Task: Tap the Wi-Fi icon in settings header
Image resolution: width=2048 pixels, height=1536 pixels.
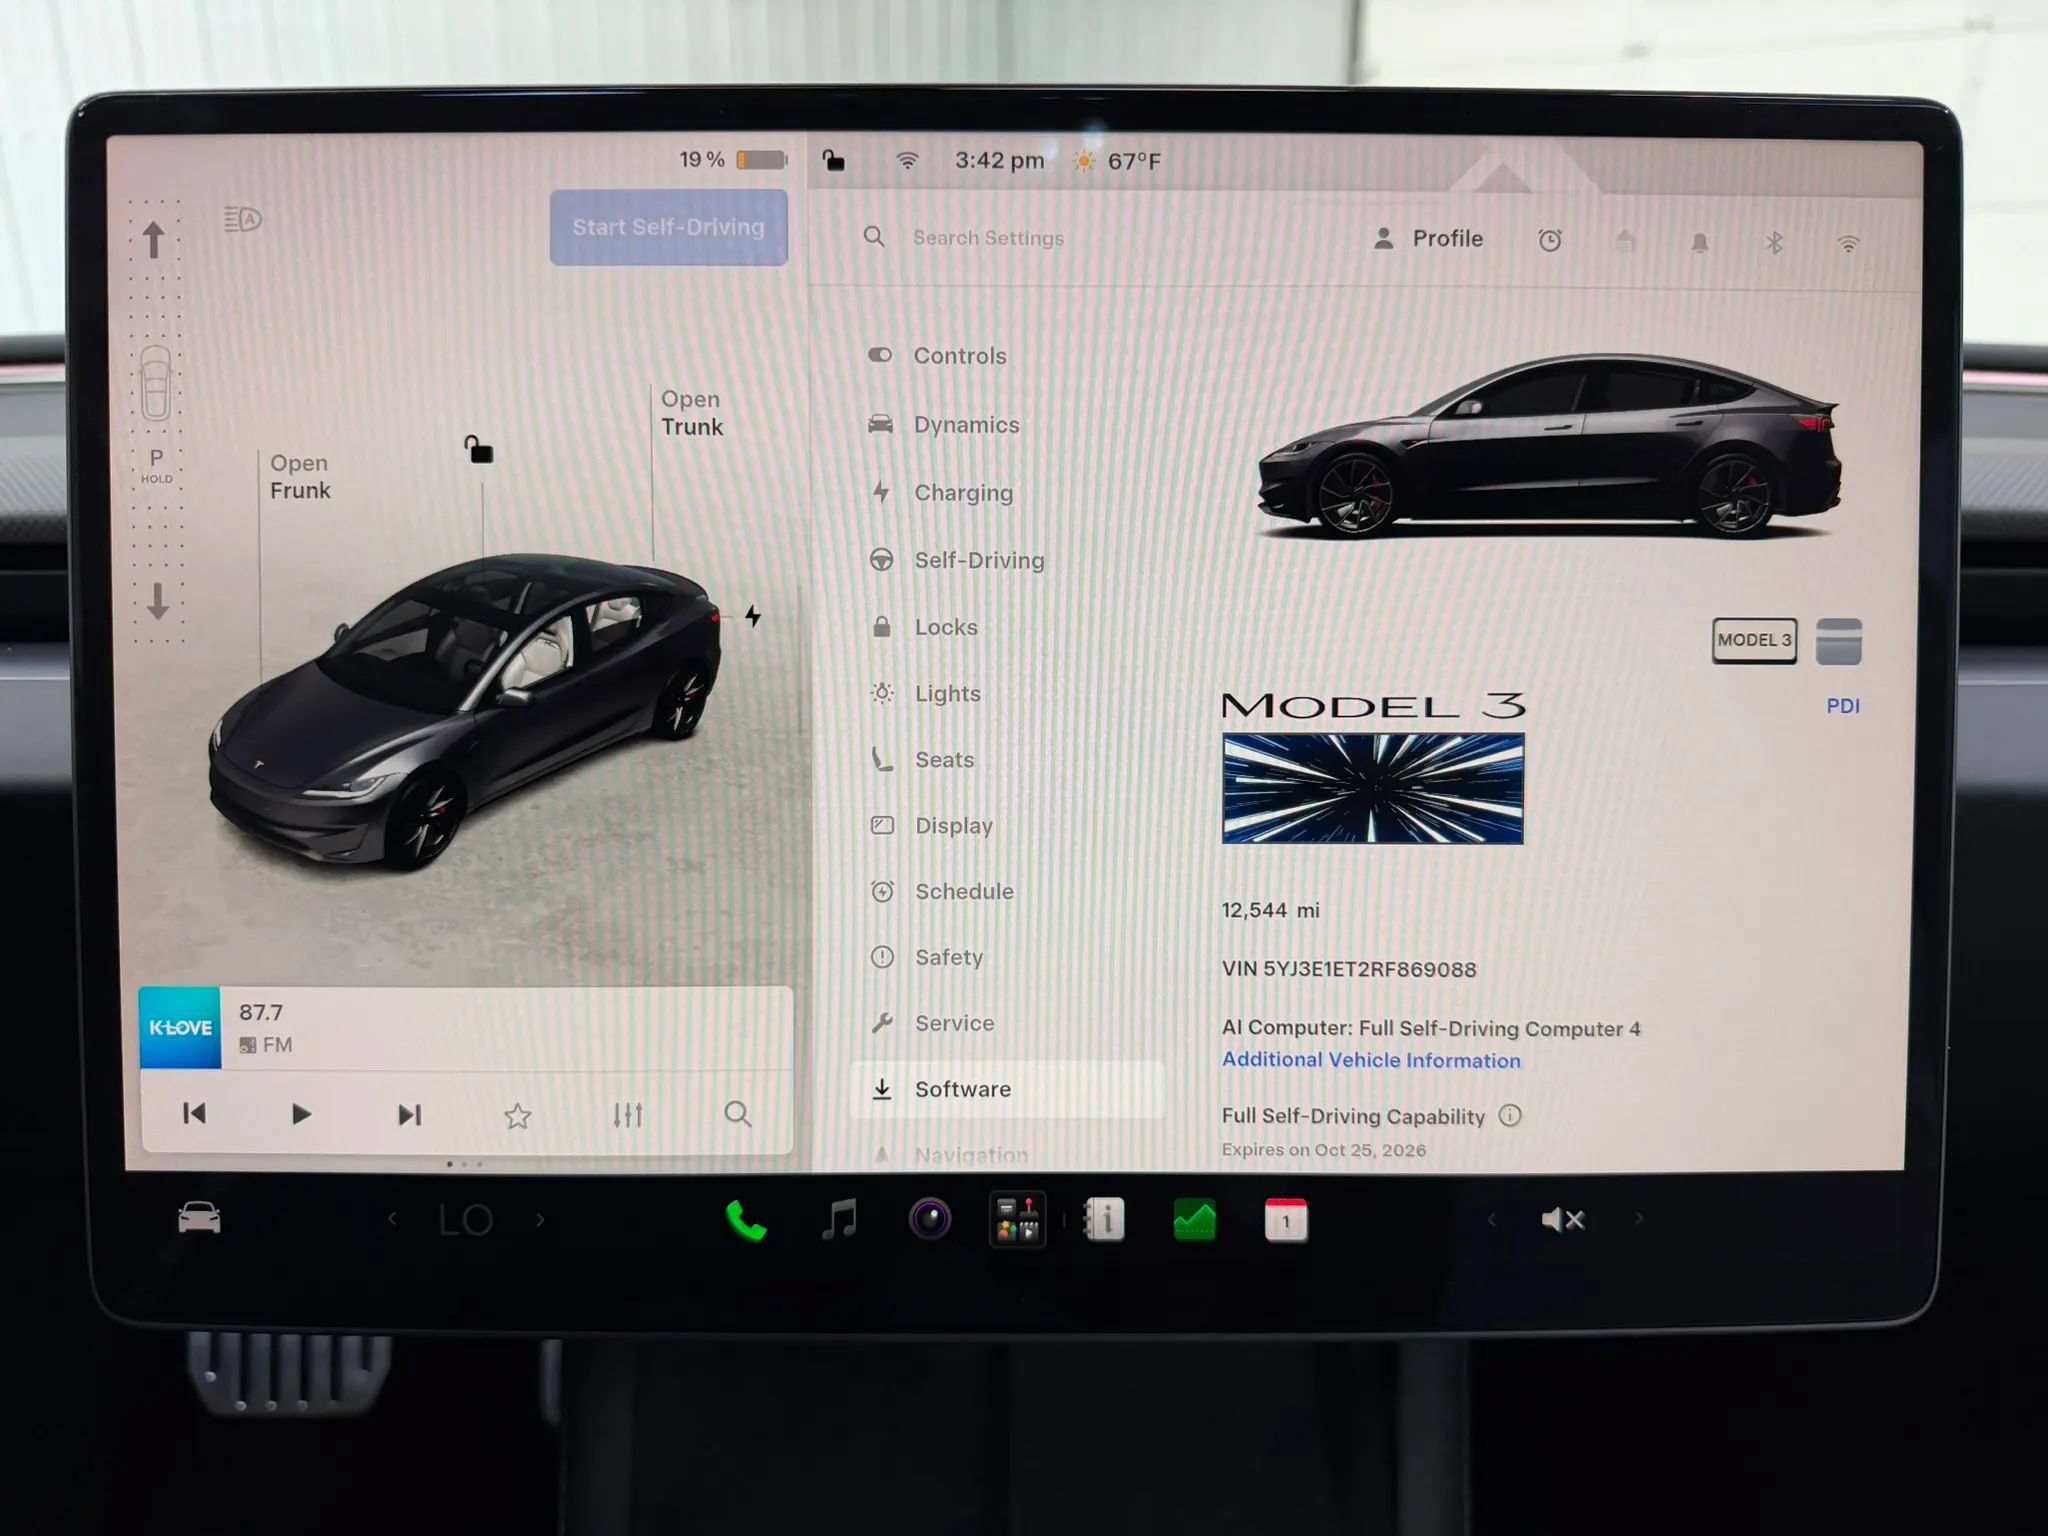Action: [1848, 243]
